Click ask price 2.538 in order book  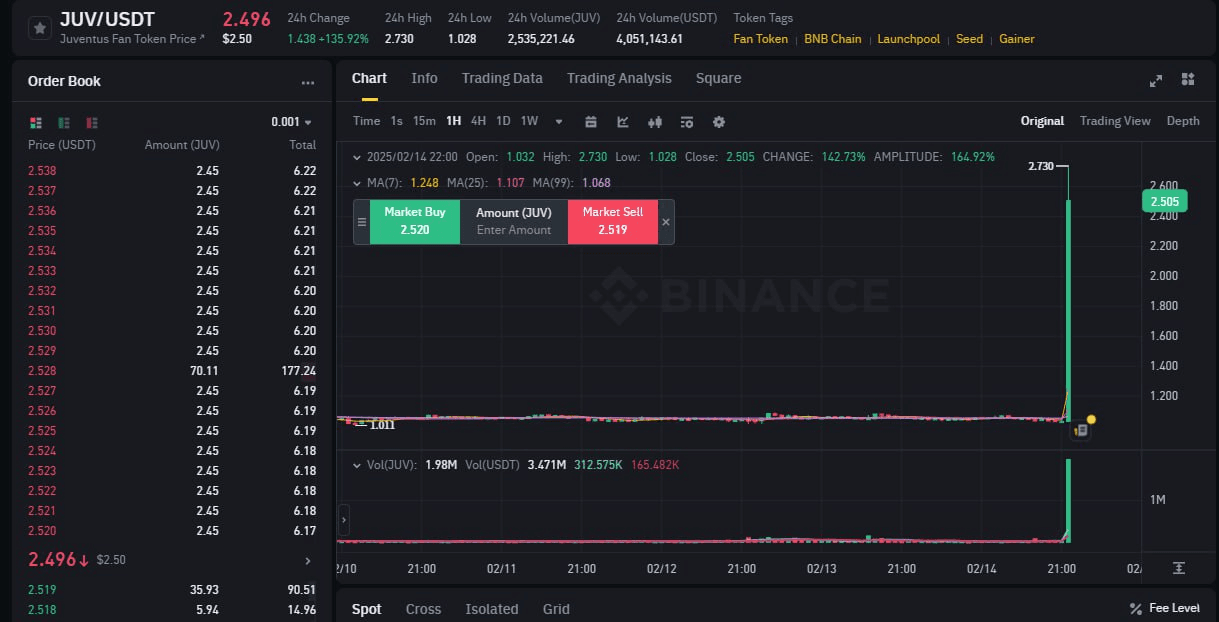(42, 171)
